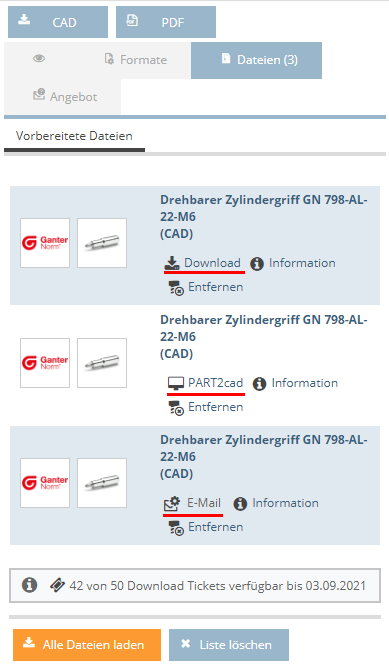Remove PART2cad file via Entfernen

click(206, 407)
